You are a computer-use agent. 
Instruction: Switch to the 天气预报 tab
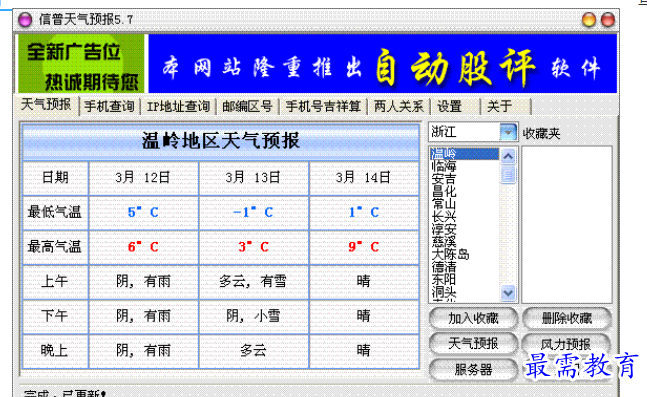pyautogui.click(x=46, y=105)
